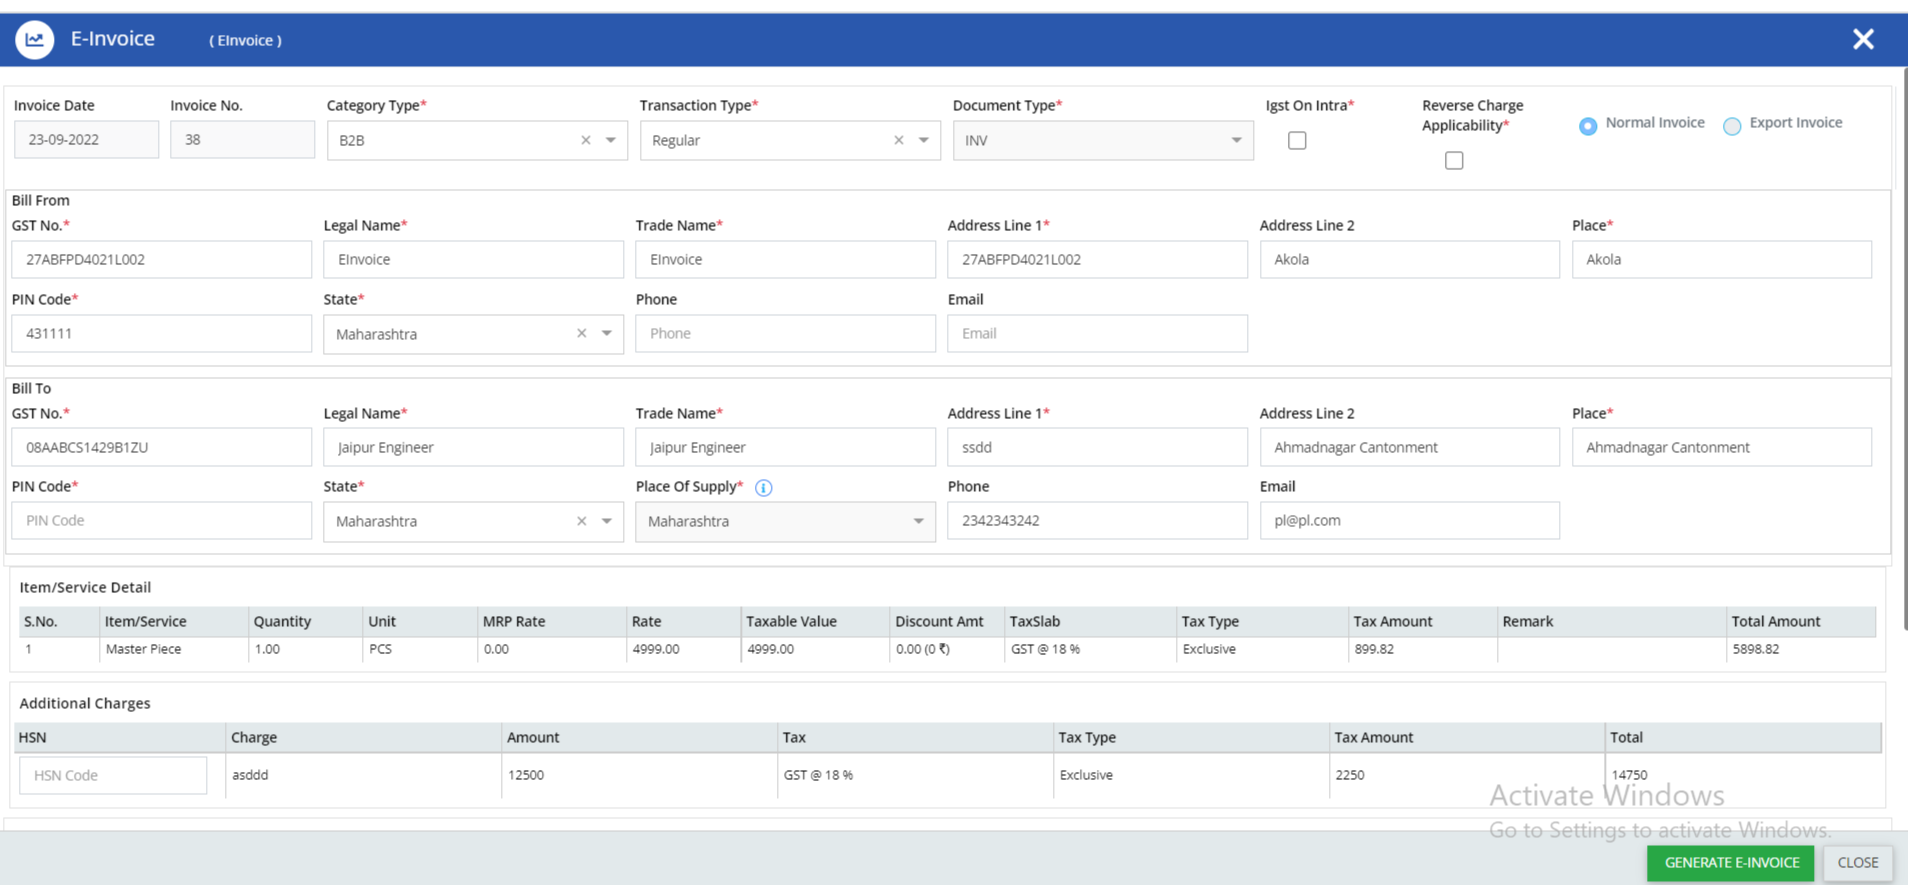Click the Close button at bottom

point(1857,862)
